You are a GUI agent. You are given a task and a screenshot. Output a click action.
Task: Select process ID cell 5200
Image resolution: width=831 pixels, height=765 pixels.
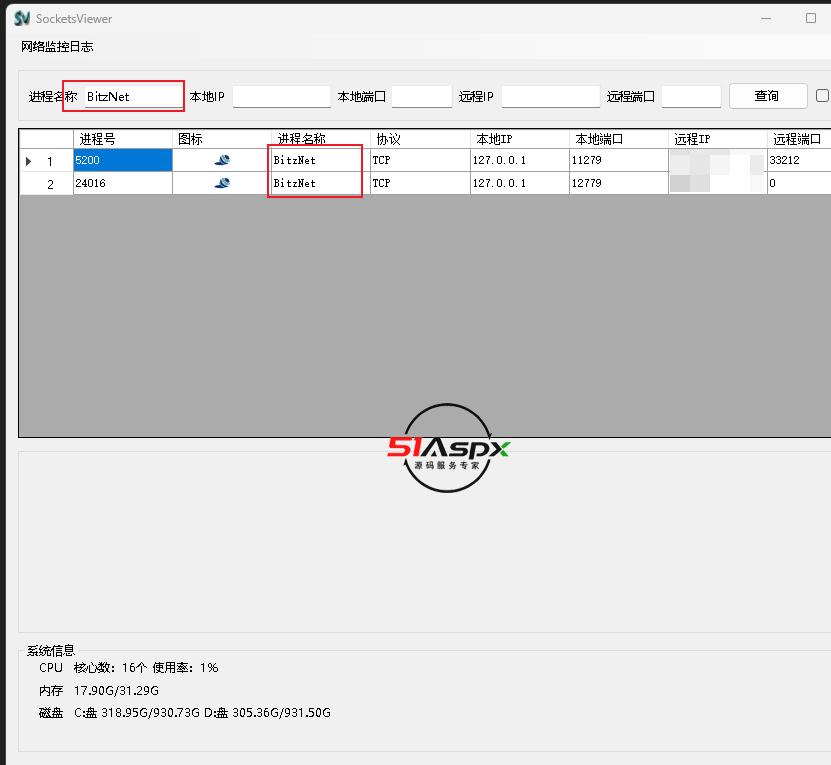[122, 160]
